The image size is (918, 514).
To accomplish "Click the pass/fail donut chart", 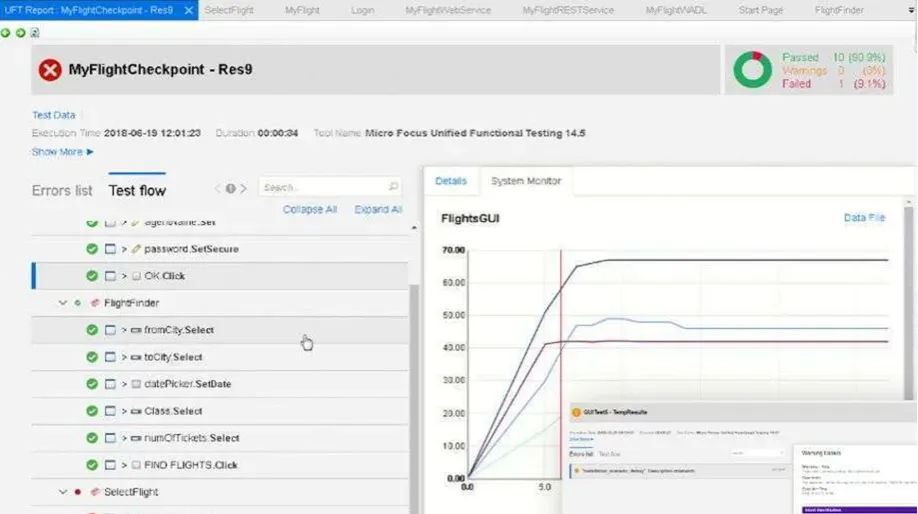I will click(752, 70).
